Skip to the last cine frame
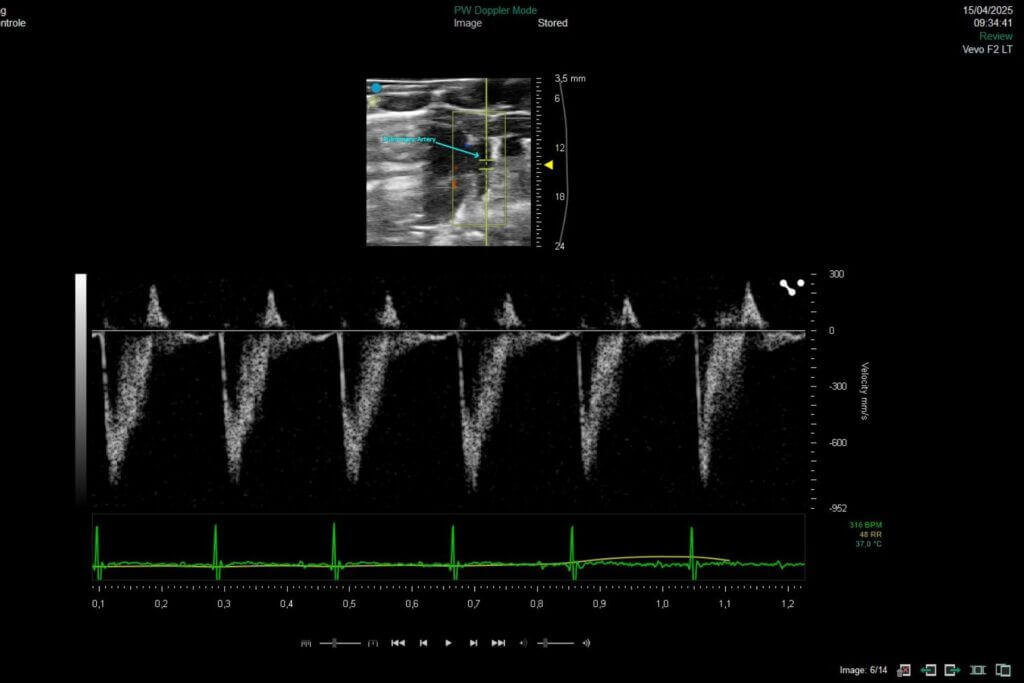The height and width of the screenshot is (683, 1024). [499, 643]
